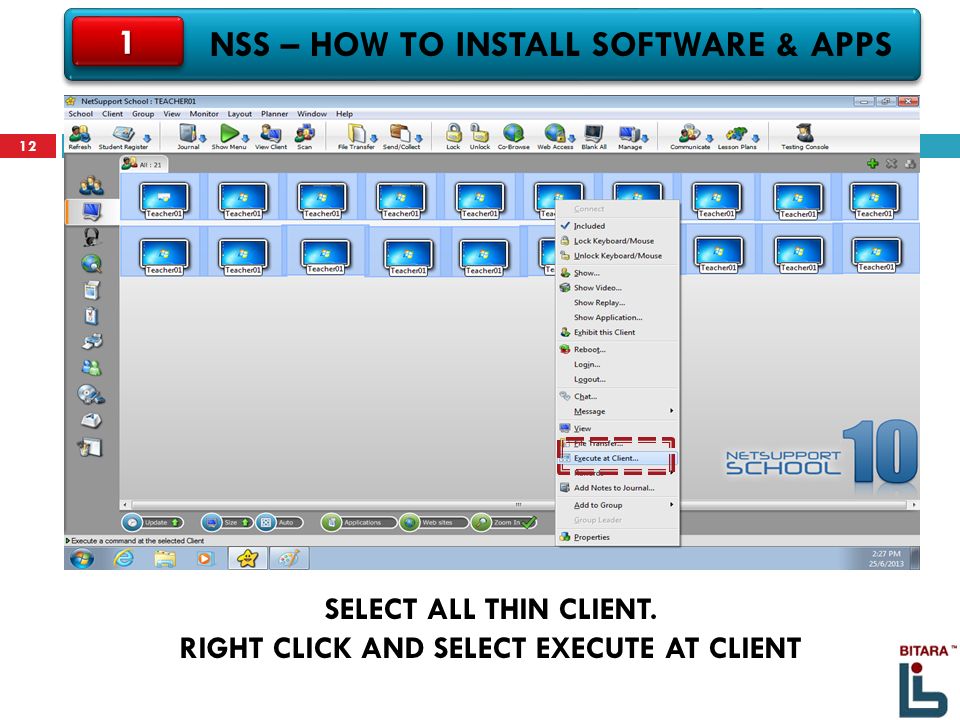Click the Unlock toolbar icon
This screenshot has width=960, height=720.
479,136
